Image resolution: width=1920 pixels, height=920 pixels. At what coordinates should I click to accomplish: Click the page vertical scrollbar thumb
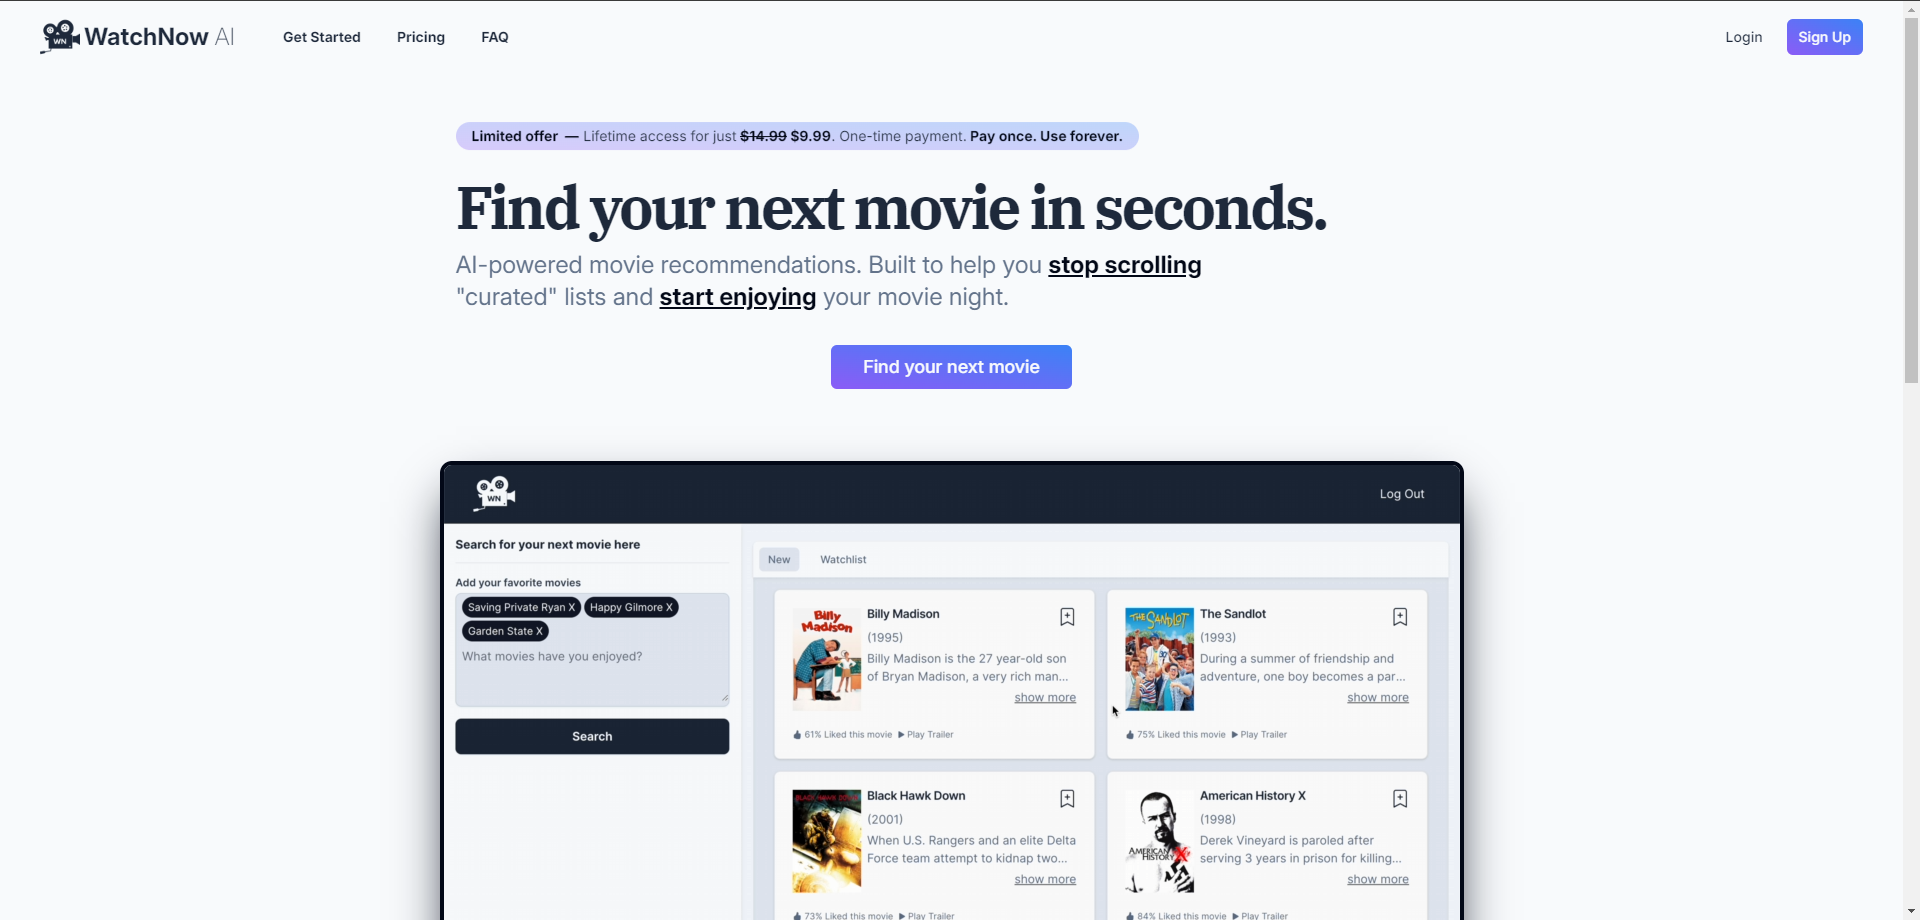(x=1911, y=200)
